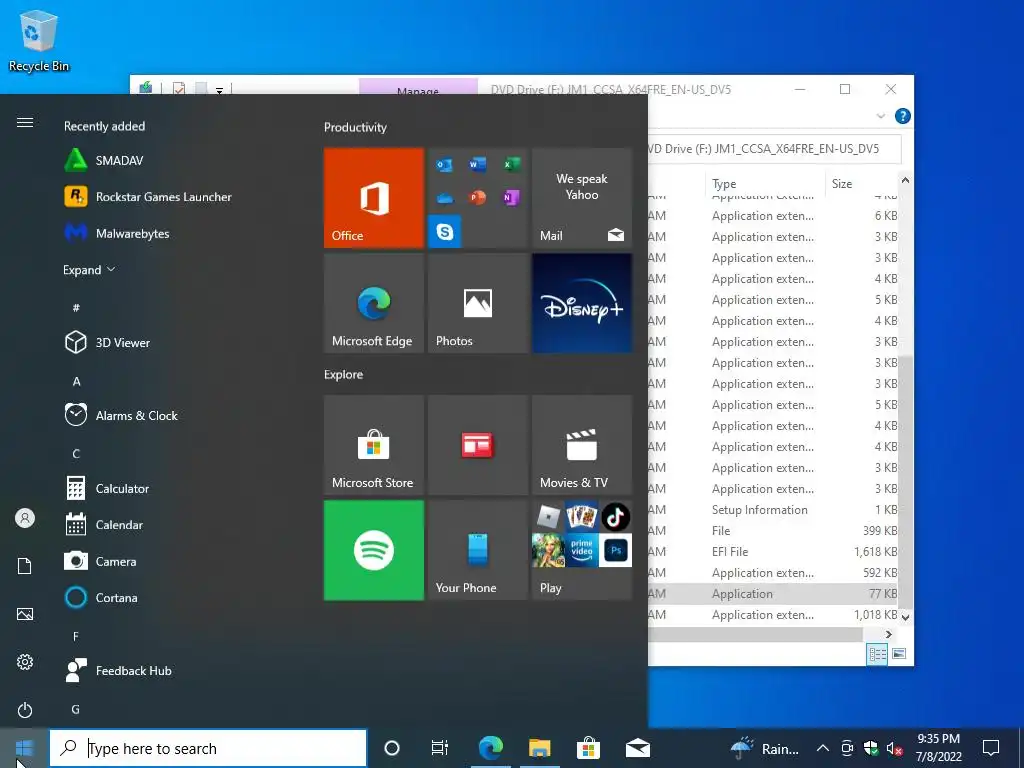
Task: Select the Manage tab in Explorer
Action: tap(418, 88)
